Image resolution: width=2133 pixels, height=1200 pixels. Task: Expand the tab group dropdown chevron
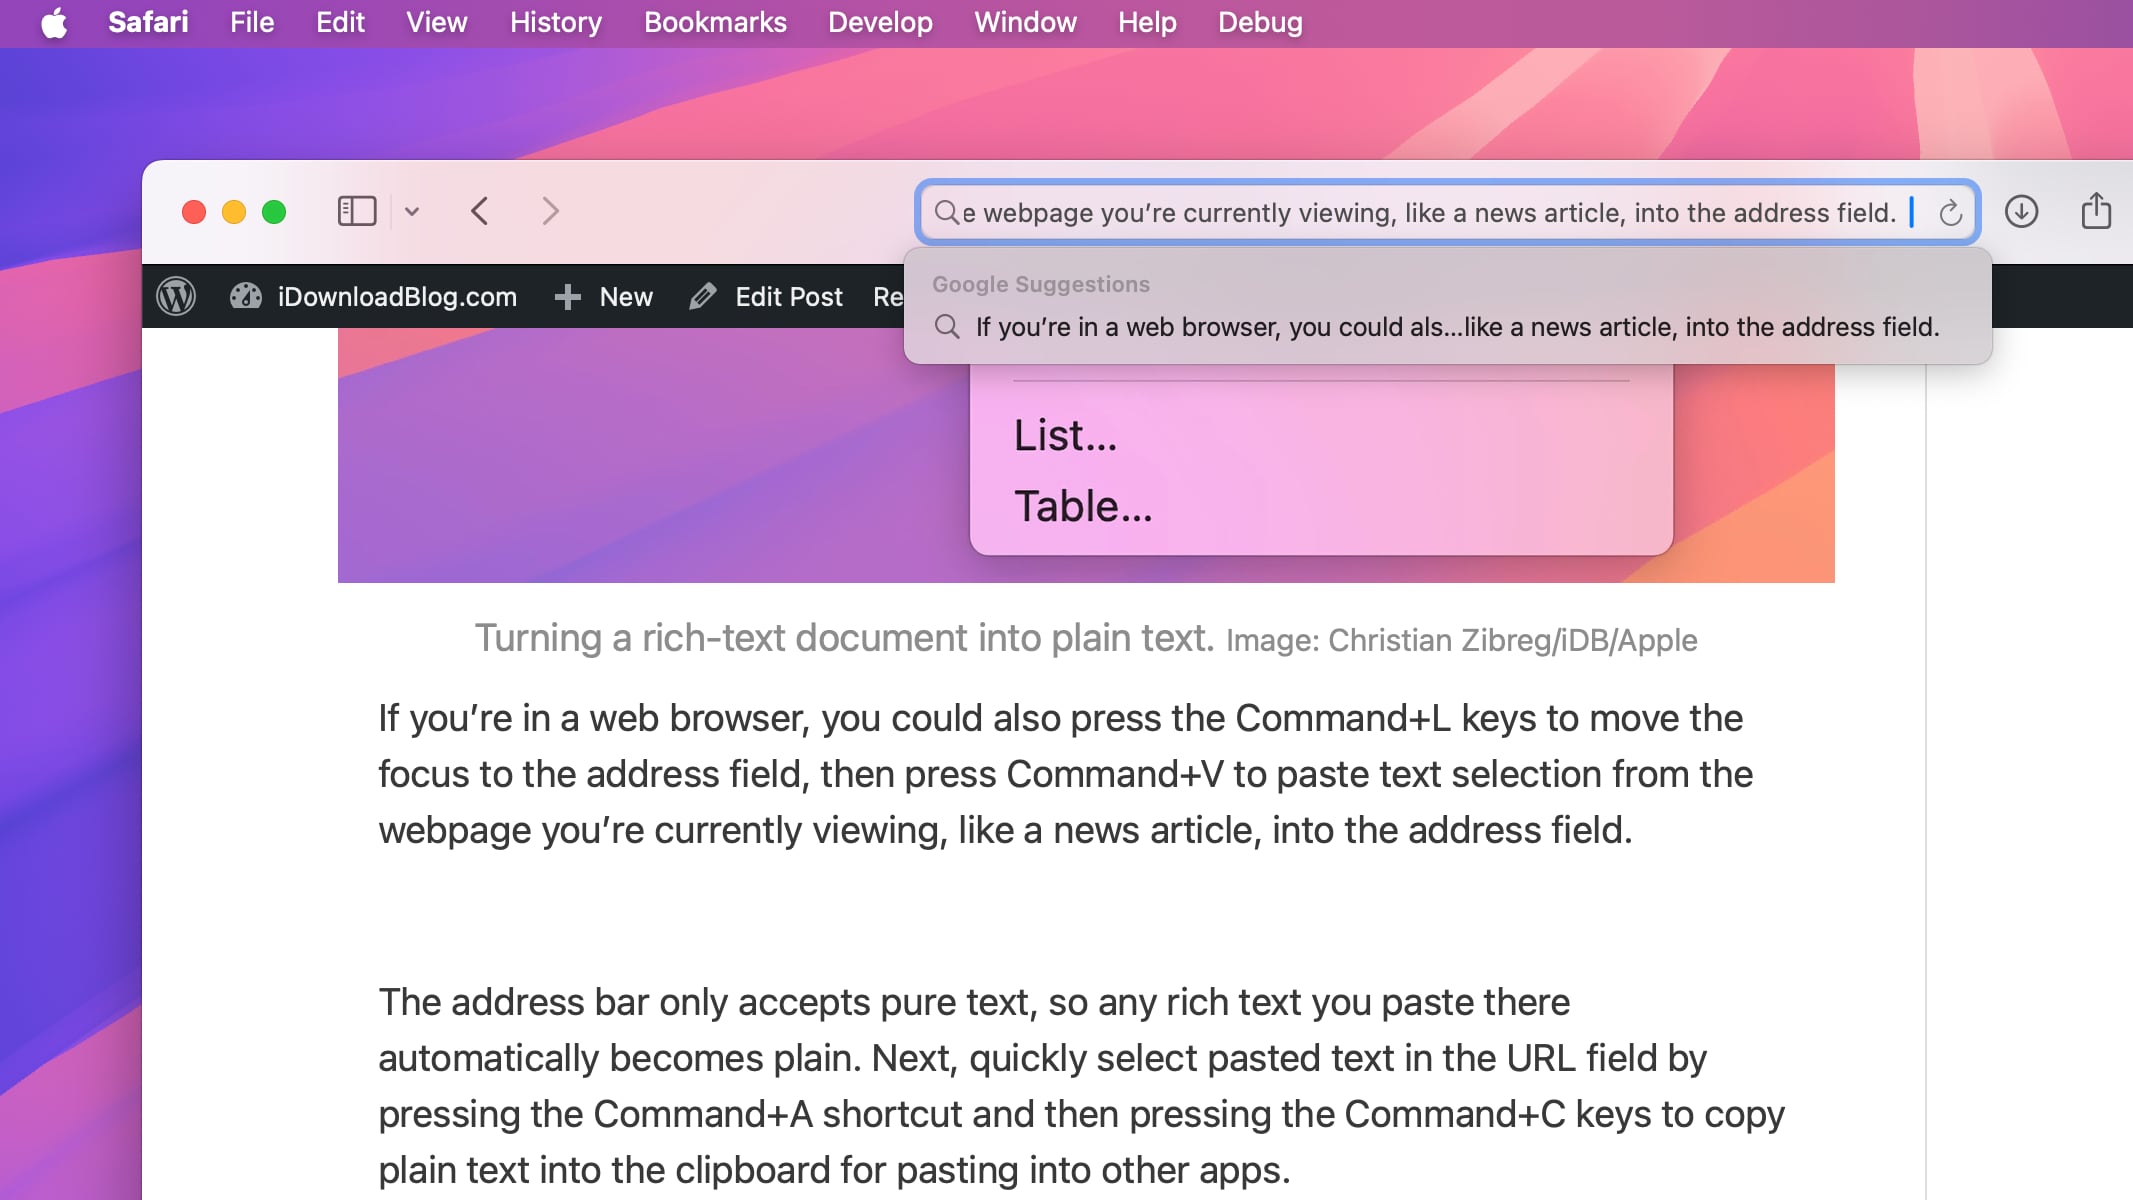coord(412,211)
